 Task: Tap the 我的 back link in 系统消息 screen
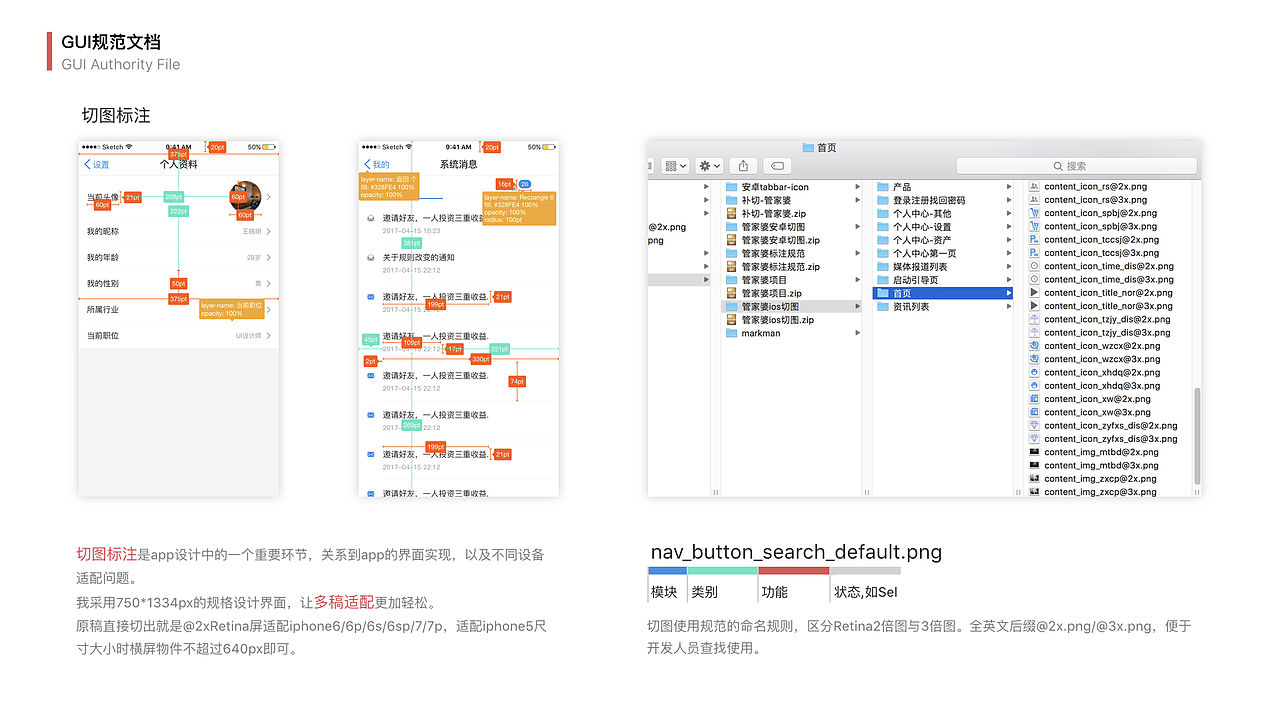(377, 165)
